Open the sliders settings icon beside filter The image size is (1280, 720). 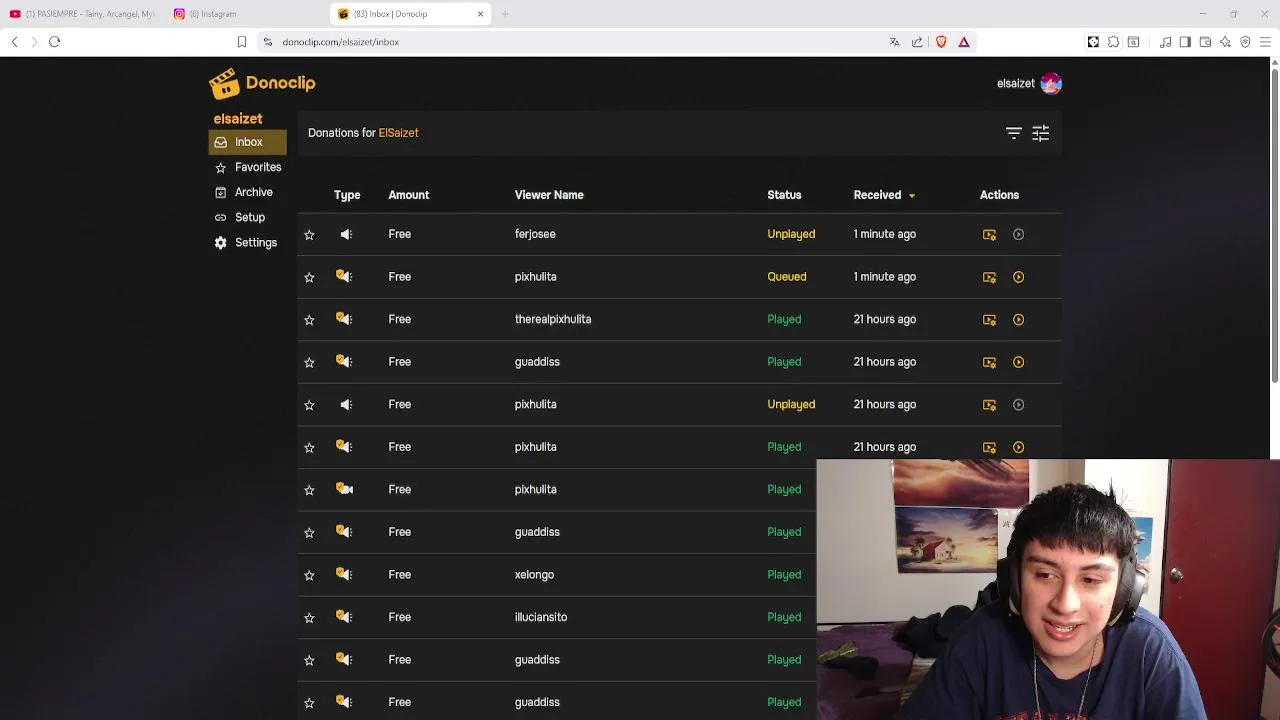click(x=1040, y=133)
